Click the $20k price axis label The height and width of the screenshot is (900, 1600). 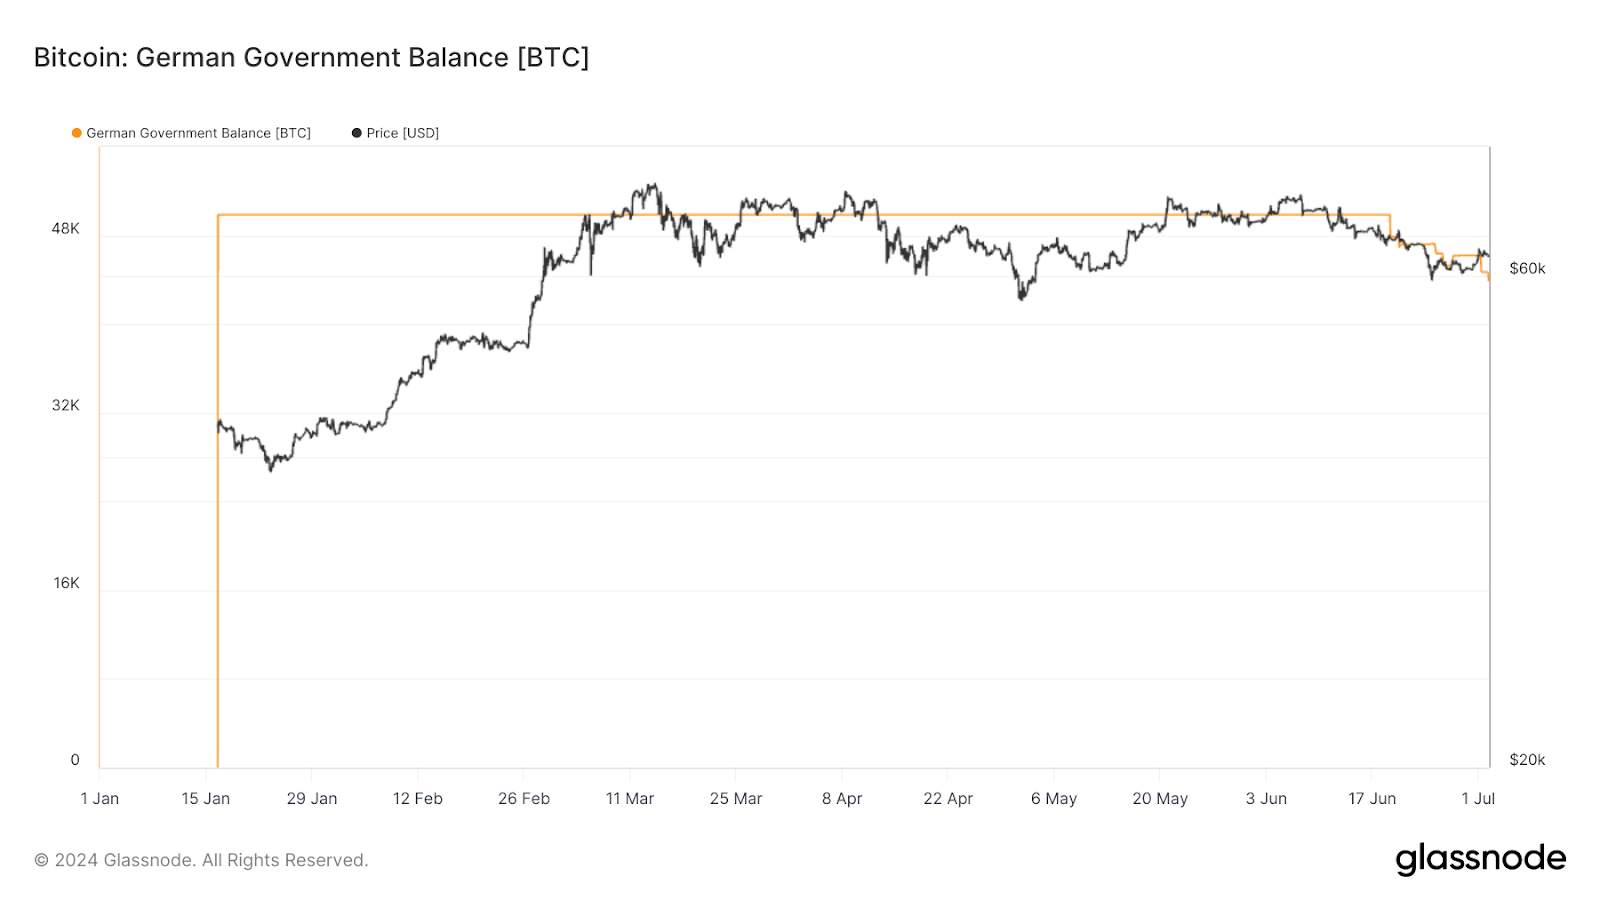(x=1527, y=760)
